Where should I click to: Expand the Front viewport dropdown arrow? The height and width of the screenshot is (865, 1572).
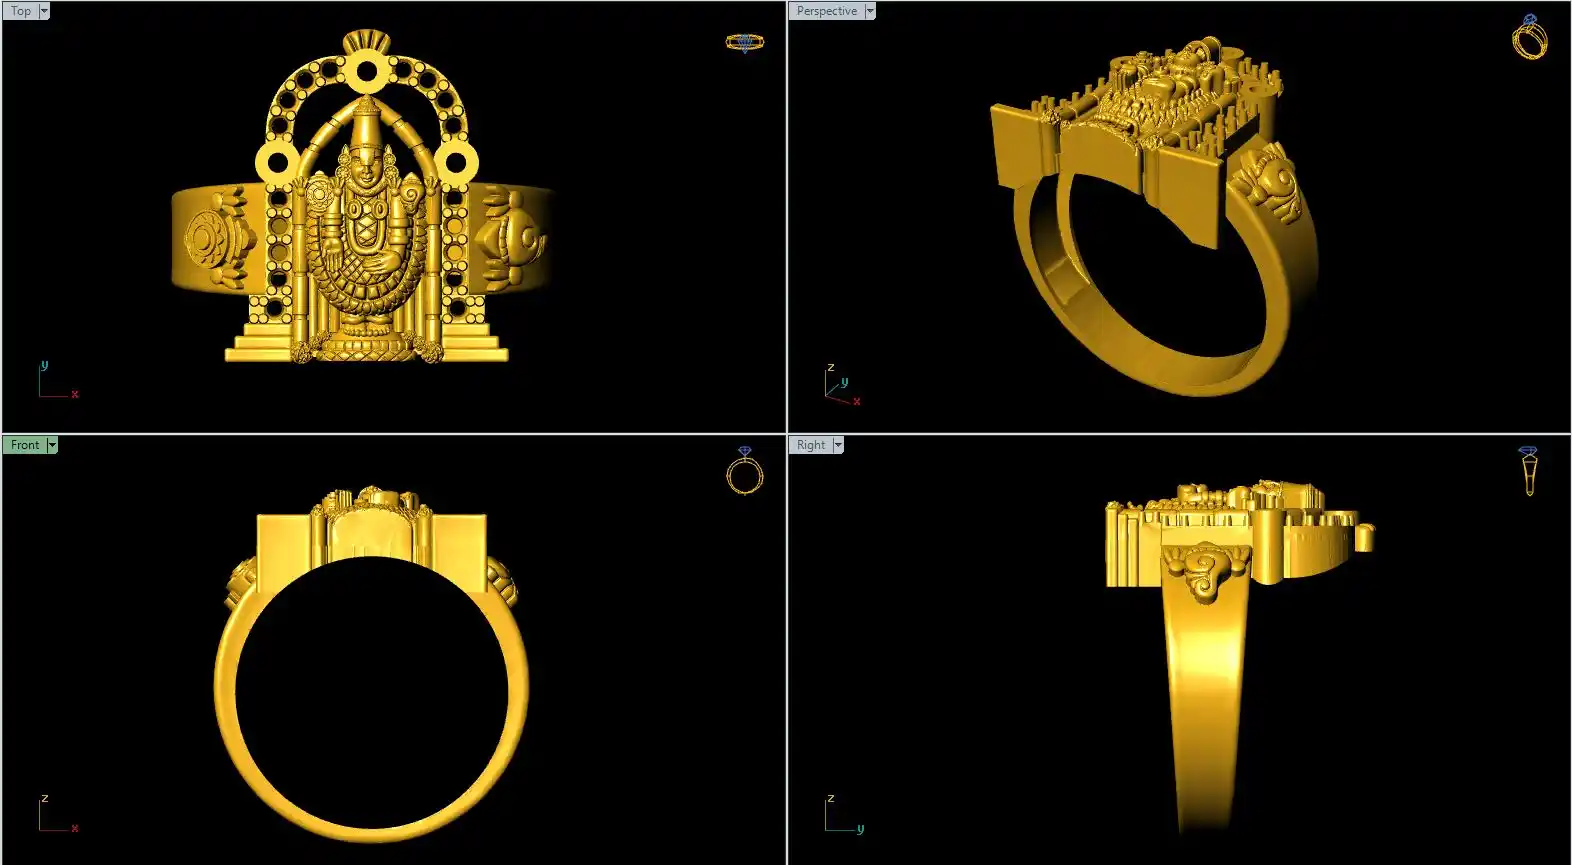tap(52, 445)
